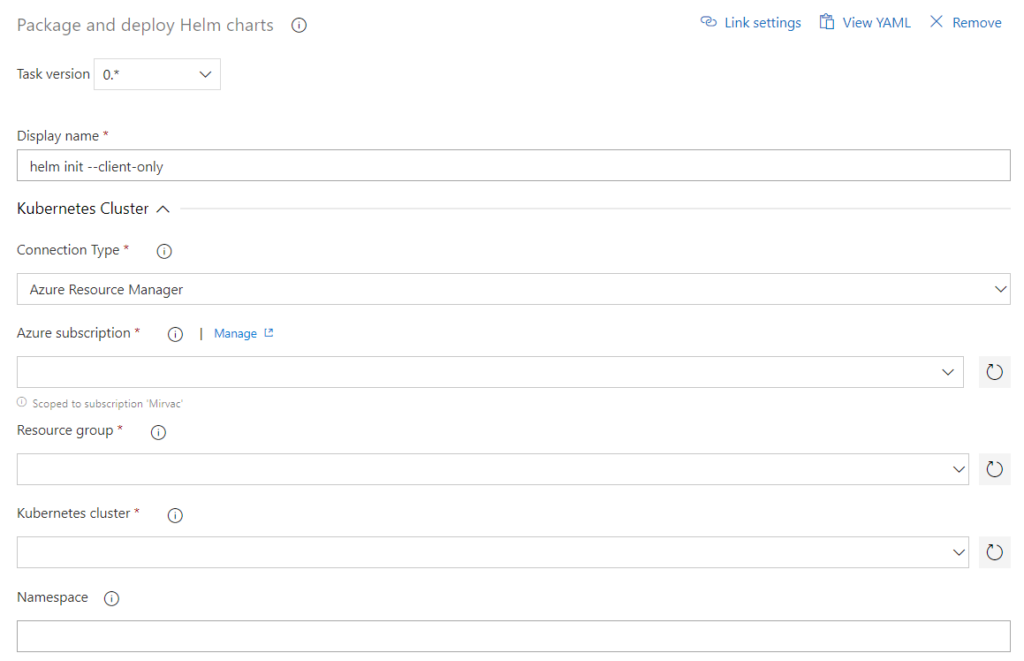Click the Remove X icon
The height and width of the screenshot is (661, 1024).
pos(936,22)
